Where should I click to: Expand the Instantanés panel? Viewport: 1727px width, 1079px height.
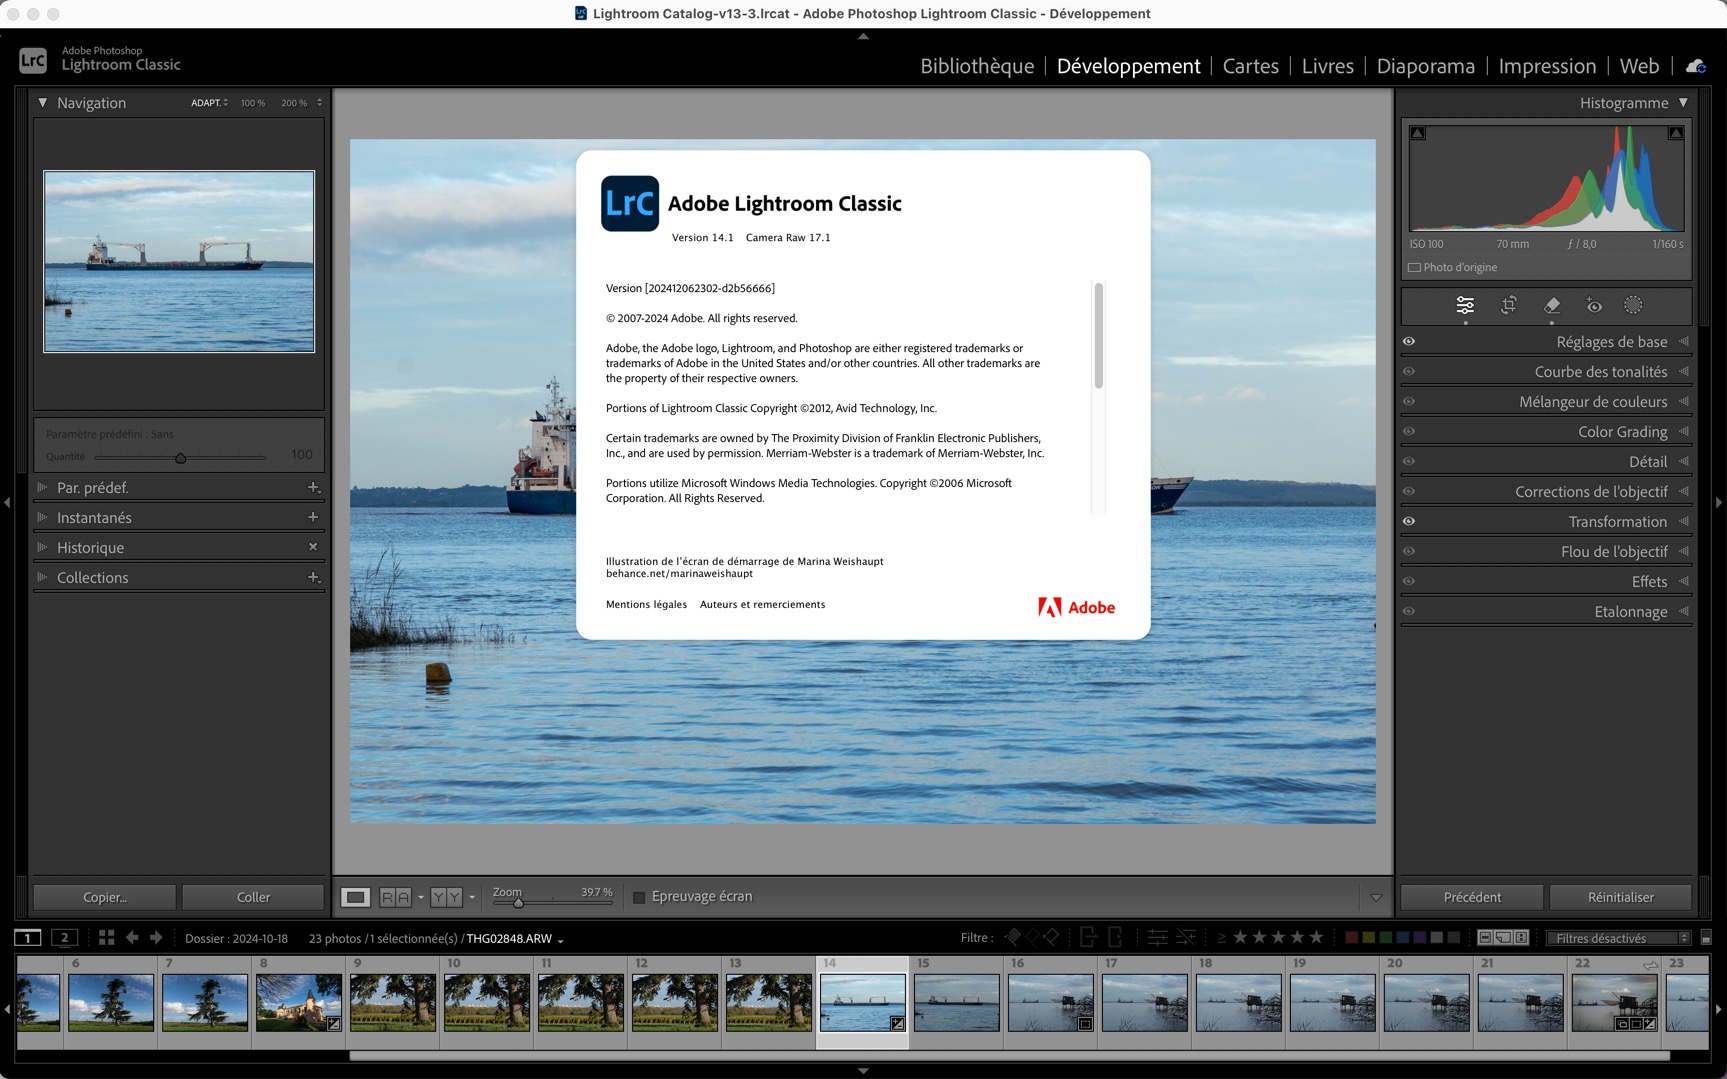(x=42, y=518)
